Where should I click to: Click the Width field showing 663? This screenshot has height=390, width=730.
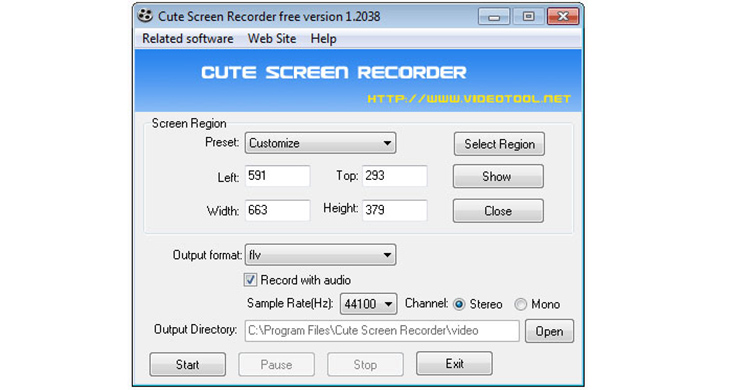pyautogui.click(x=277, y=210)
